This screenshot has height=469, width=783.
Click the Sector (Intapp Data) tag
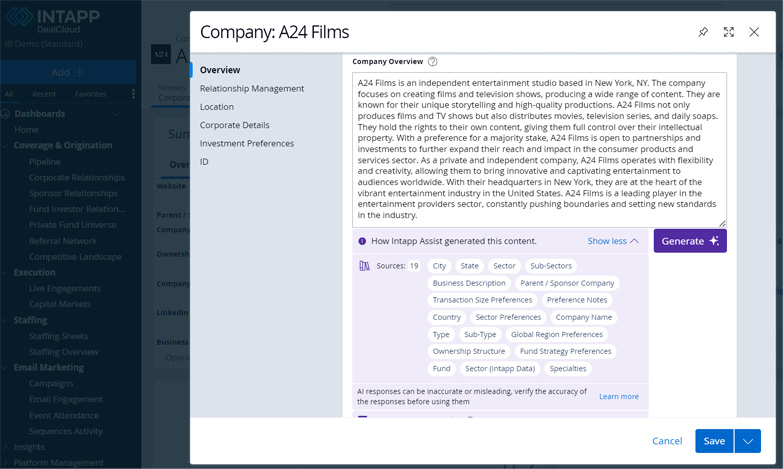[500, 368]
